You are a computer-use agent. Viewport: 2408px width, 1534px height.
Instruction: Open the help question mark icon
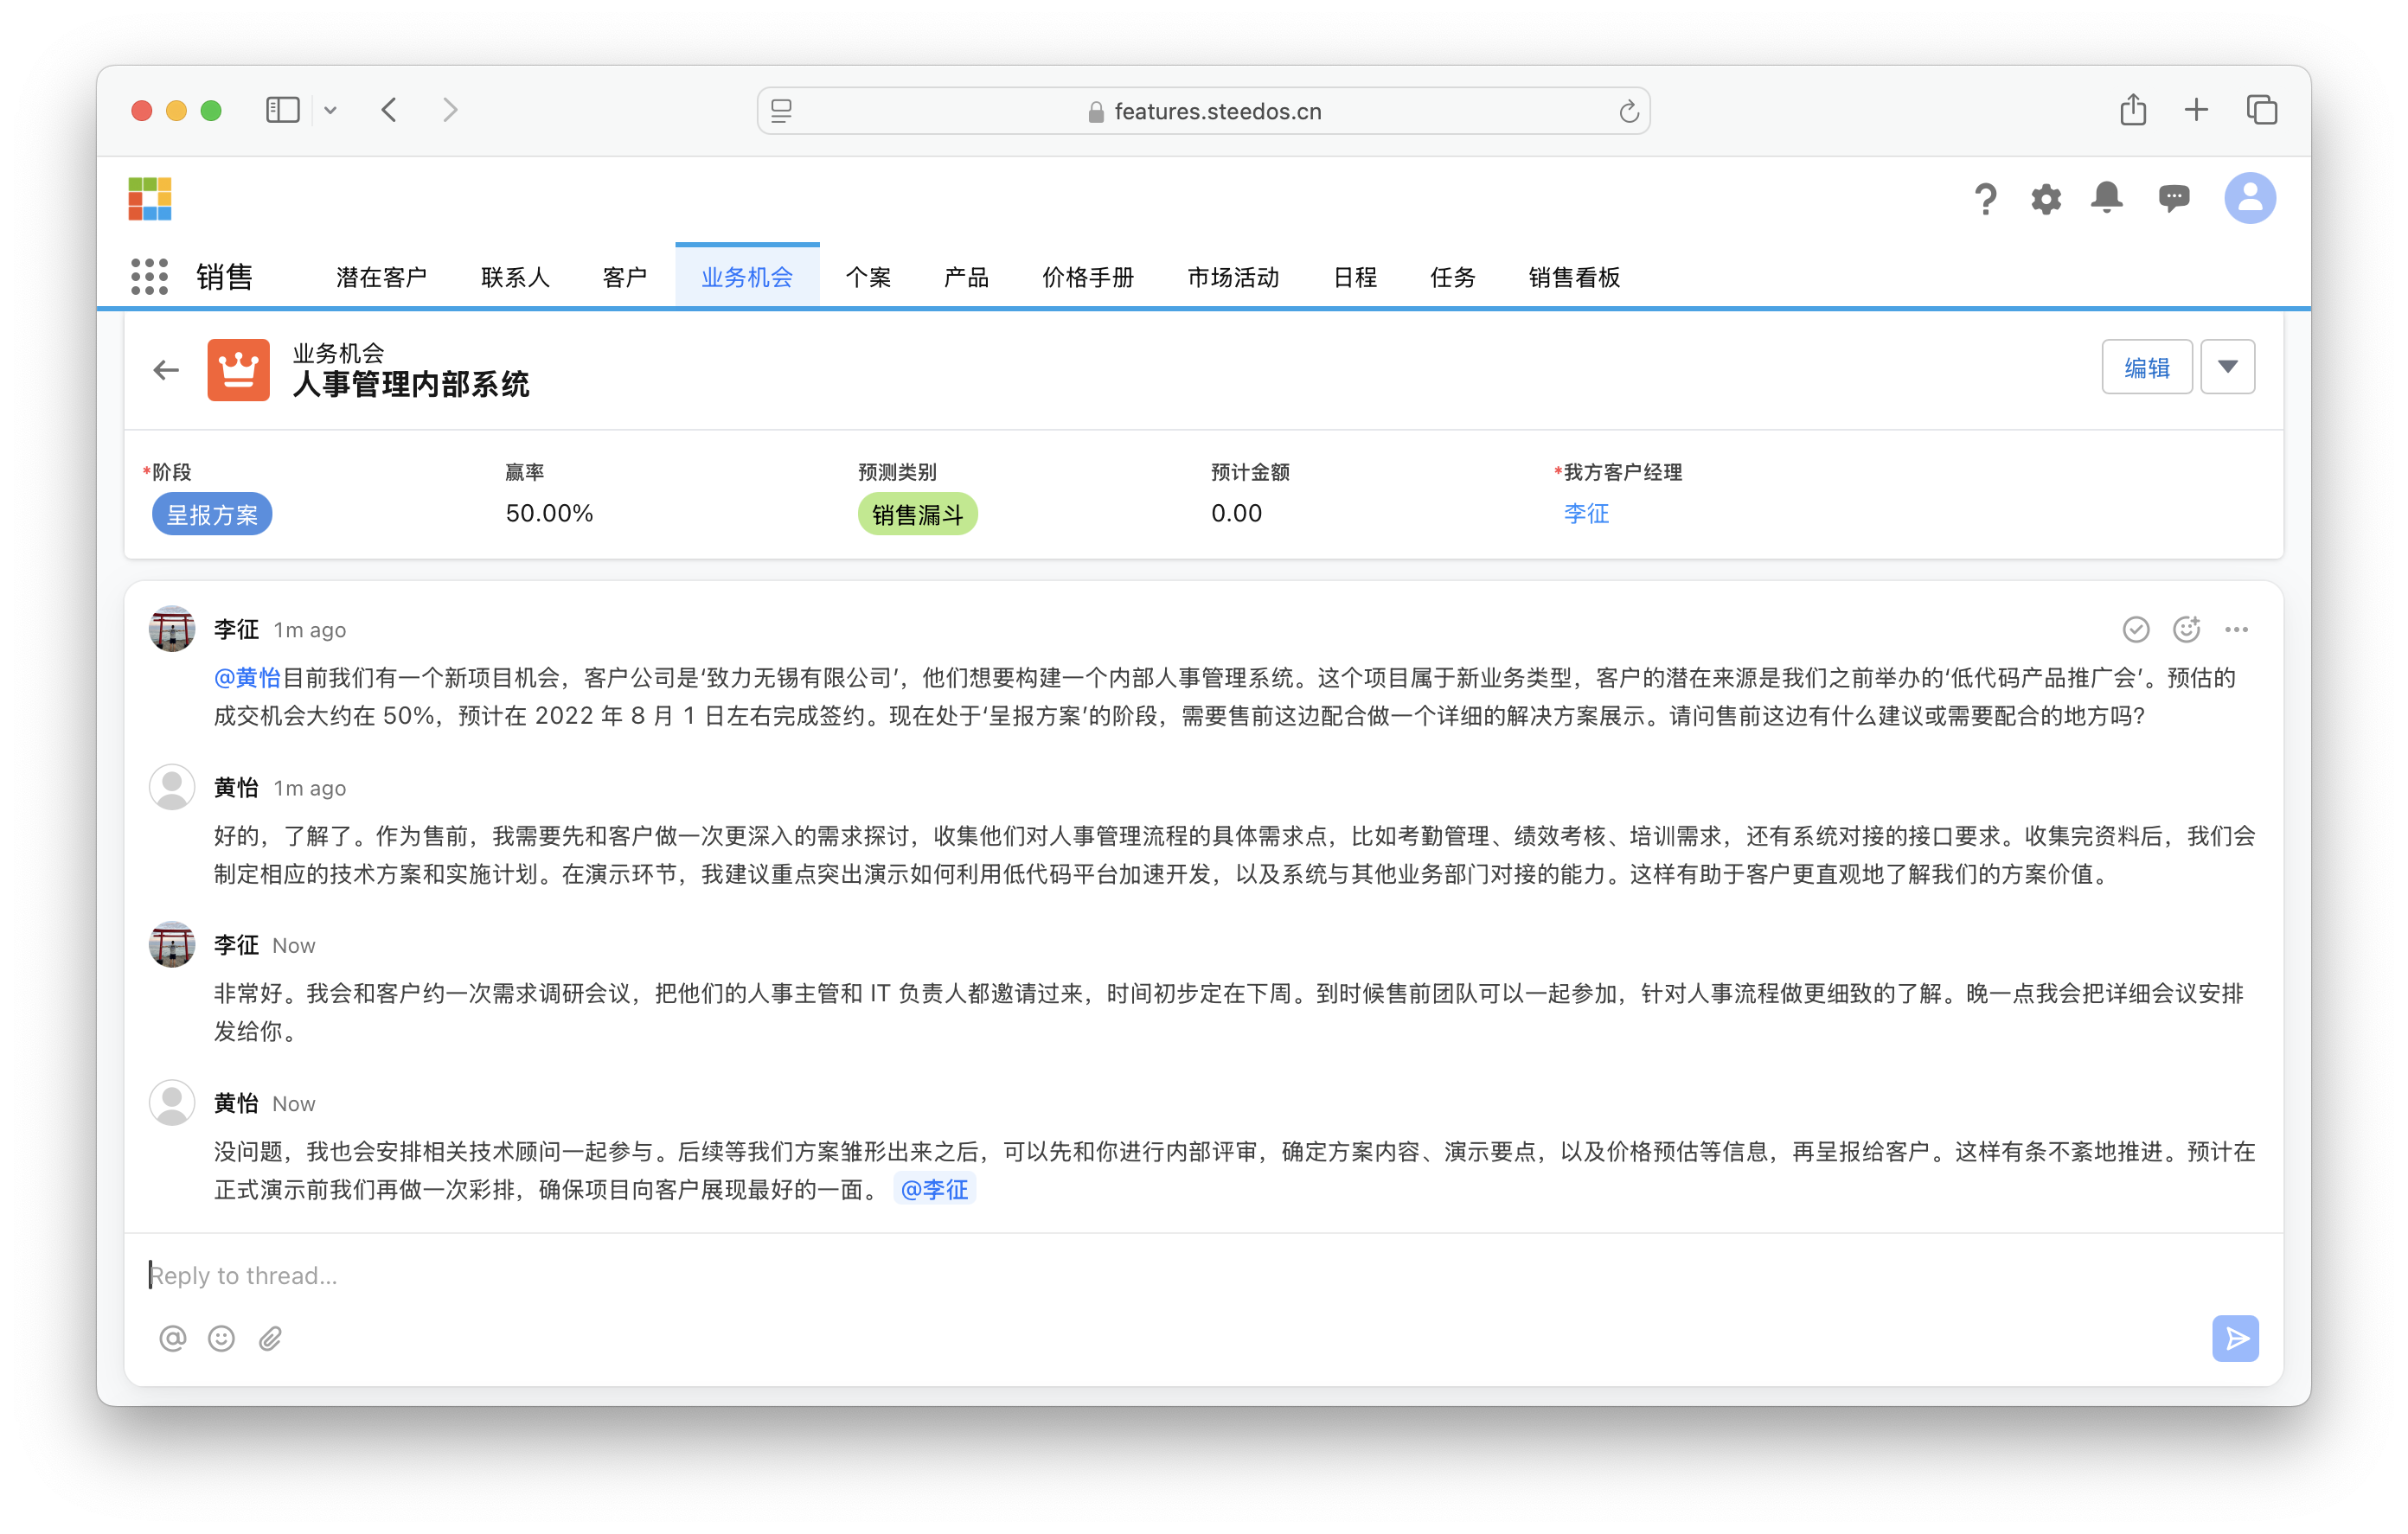pyautogui.click(x=1985, y=198)
